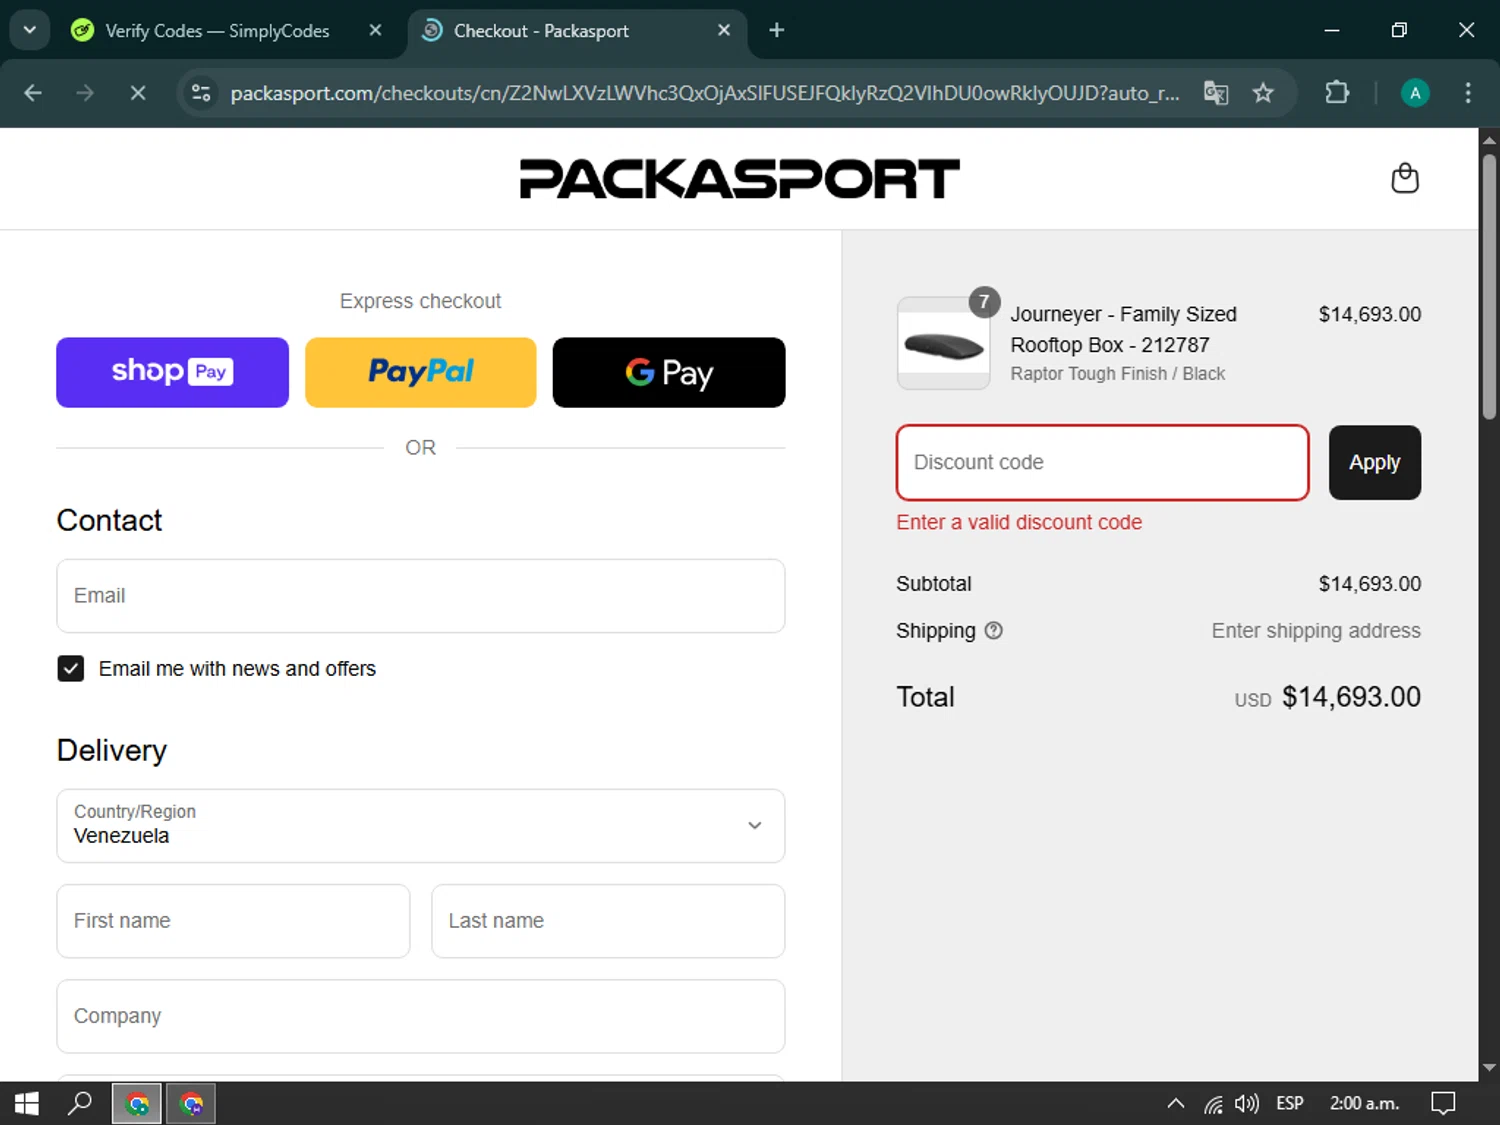Image resolution: width=1500 pixels, height=1125 pixels.
Task: Click the Journeyer rooftop box thumbnail
Action: pos(944,344)
